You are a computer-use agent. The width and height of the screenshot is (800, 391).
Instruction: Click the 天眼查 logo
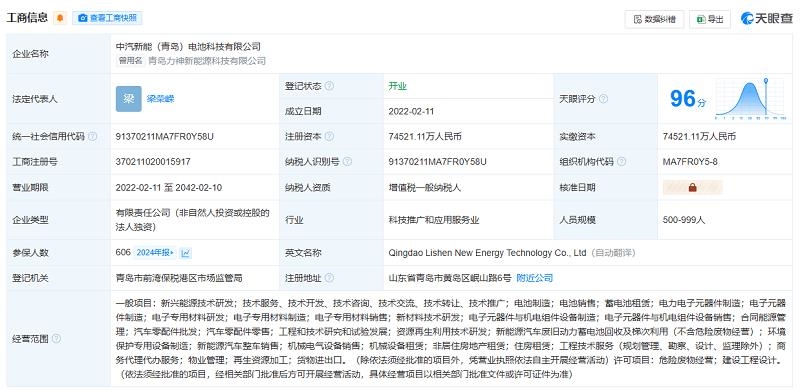[767, 19]
